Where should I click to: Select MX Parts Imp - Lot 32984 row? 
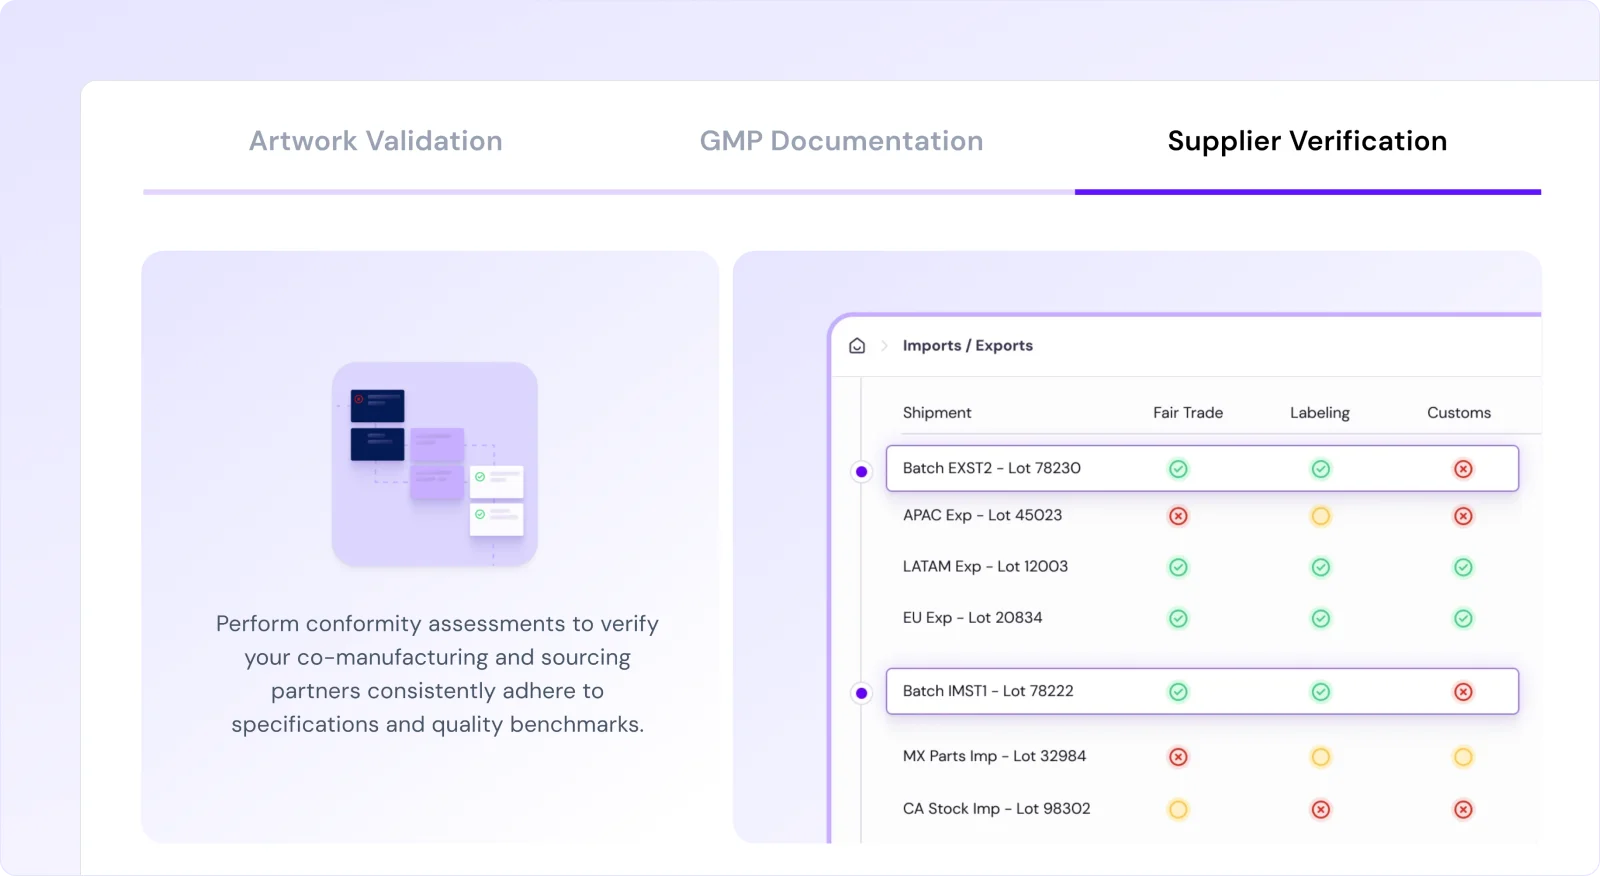[1202, 757]
